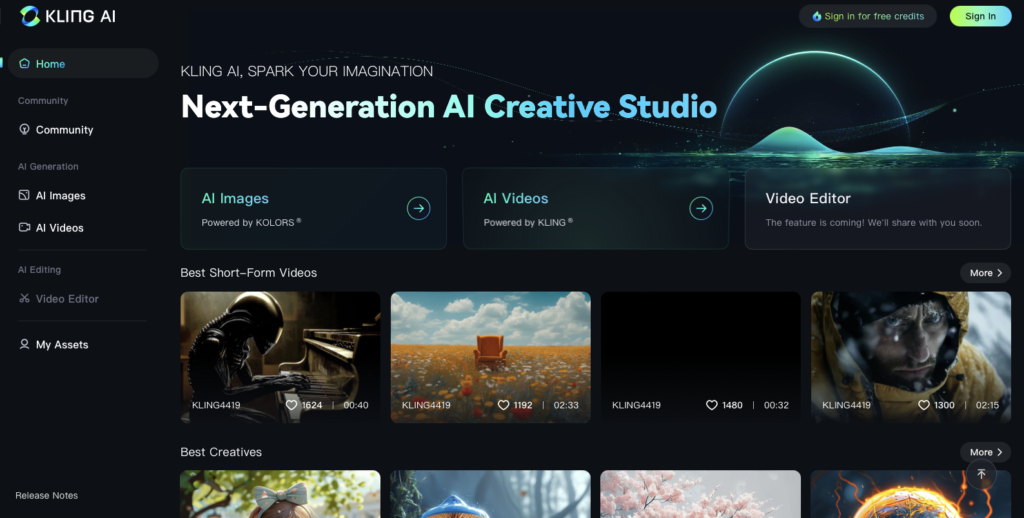Like the orange chair video with 1192 hearts
Screen dimensions: 1024x518
[x=503, y=405]
